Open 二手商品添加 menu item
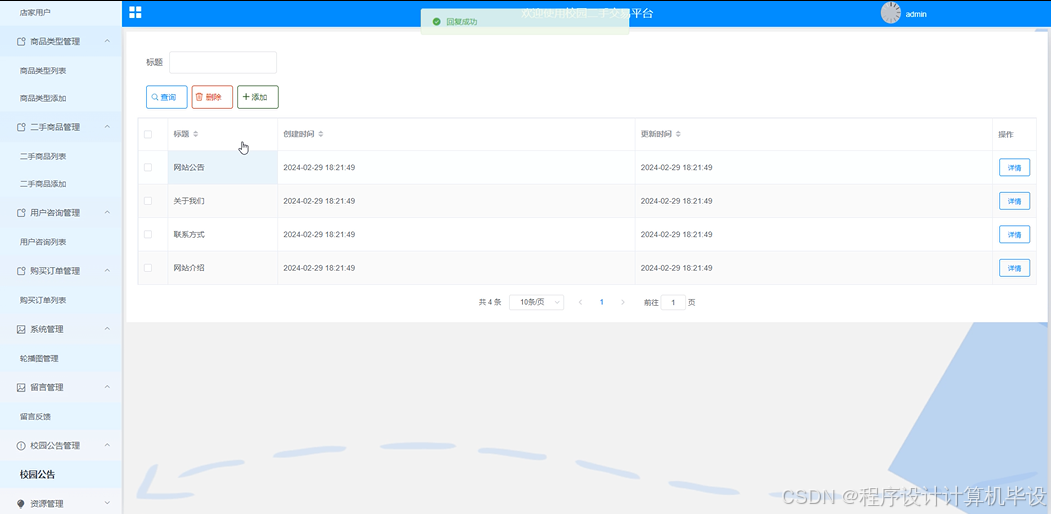Image resolution: width=1051 pixels, height=514 pixels. coord(43,184)
